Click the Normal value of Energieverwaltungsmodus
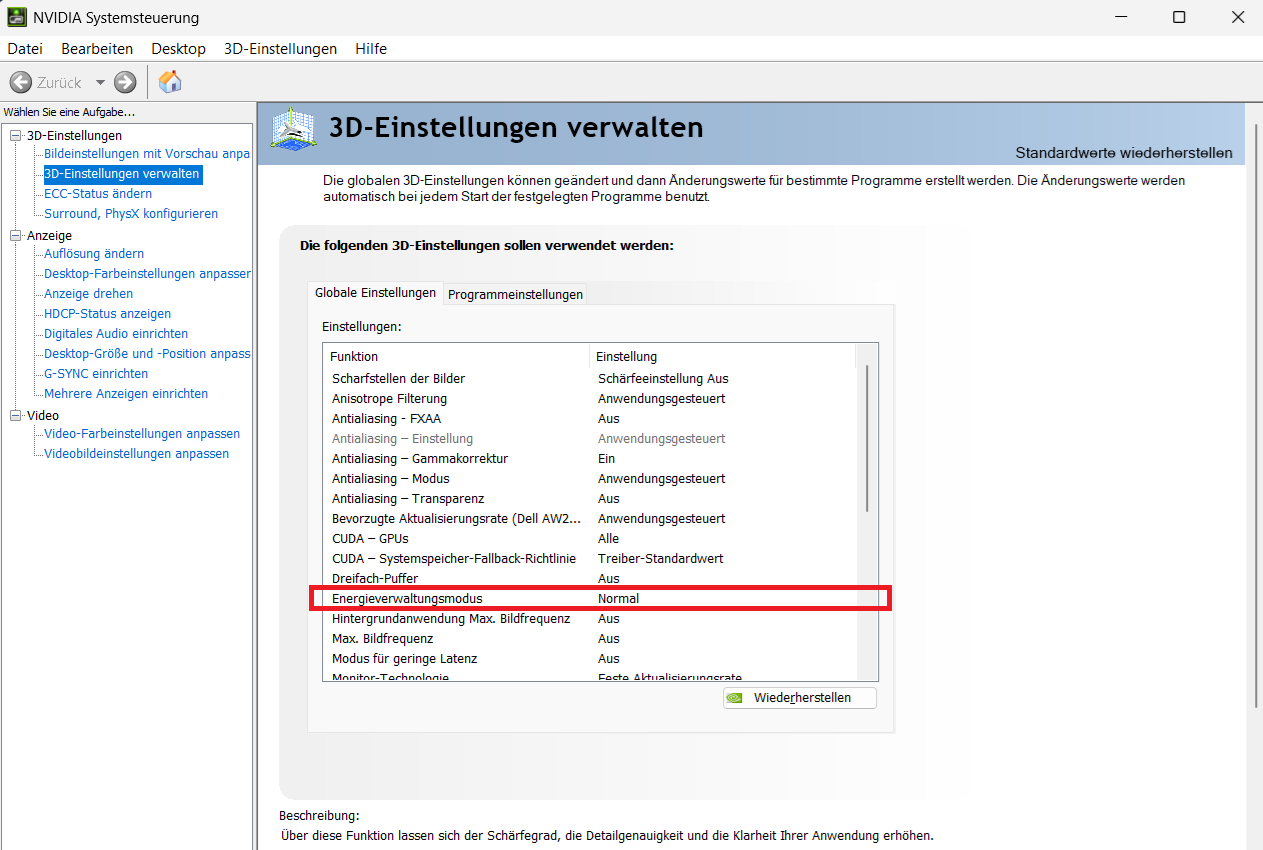Viewport: 1263px width, 850px height. click(x=618, y=599)
